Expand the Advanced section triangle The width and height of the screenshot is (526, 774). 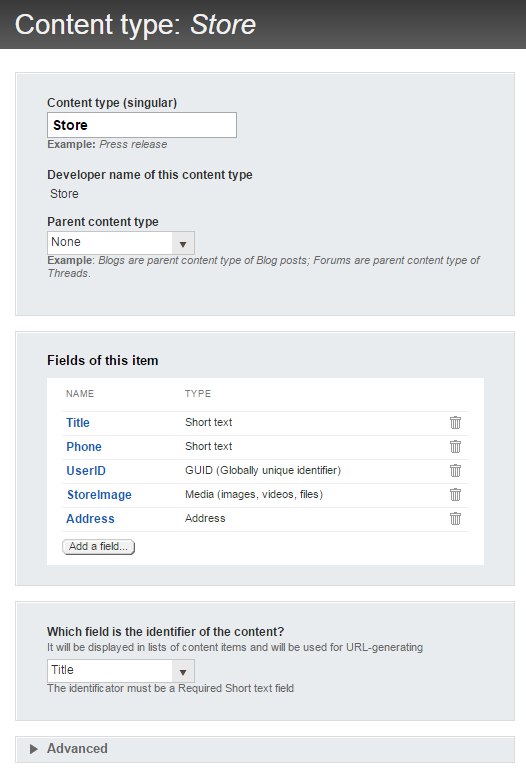click(x=34, y=749)
